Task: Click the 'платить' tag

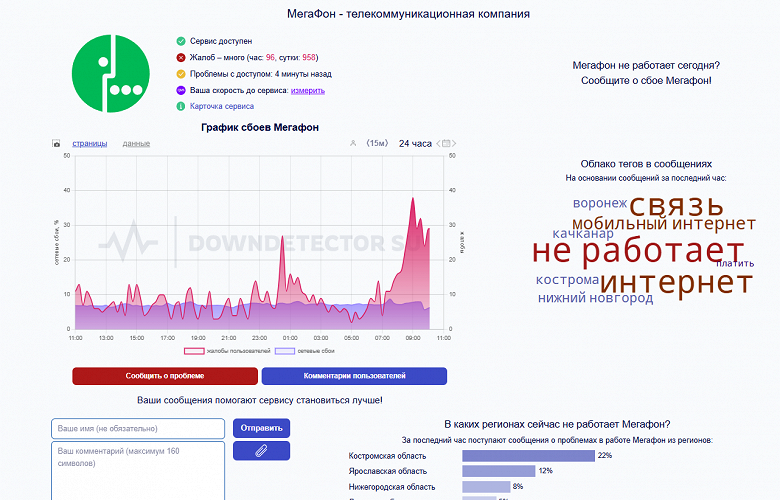Action: click(735, 263)
